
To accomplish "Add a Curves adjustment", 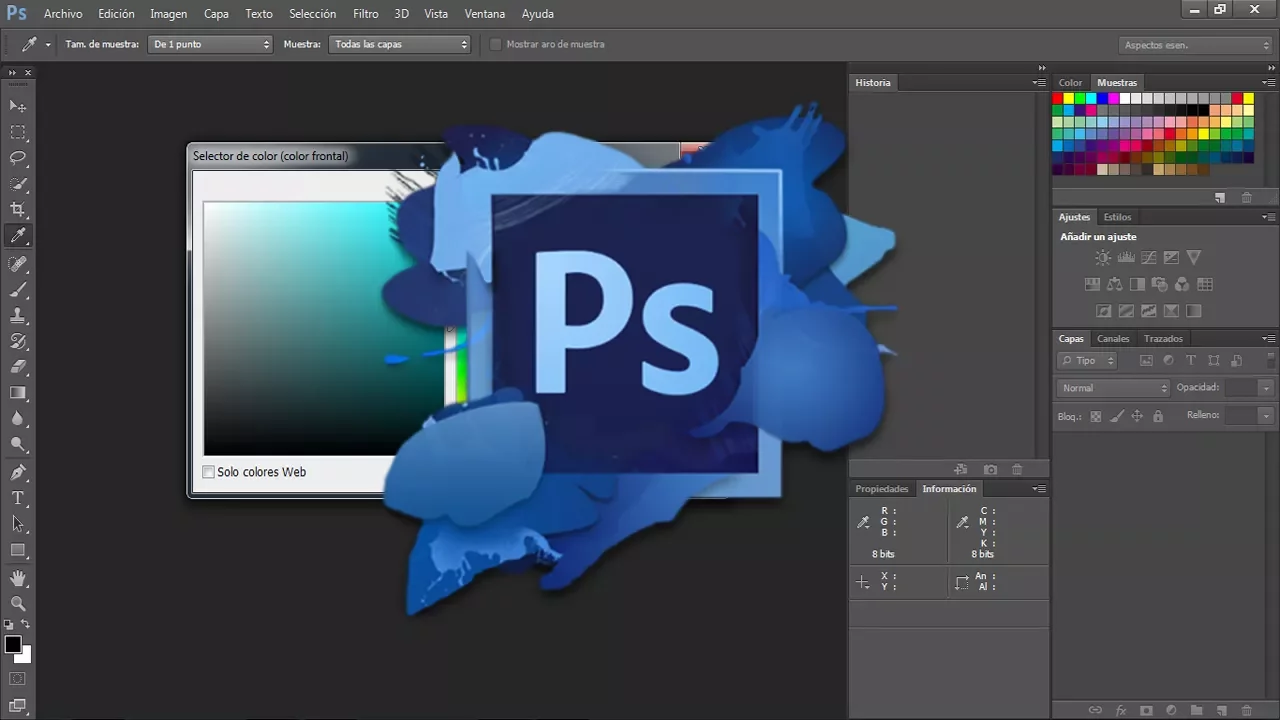I will (1149, 258).
